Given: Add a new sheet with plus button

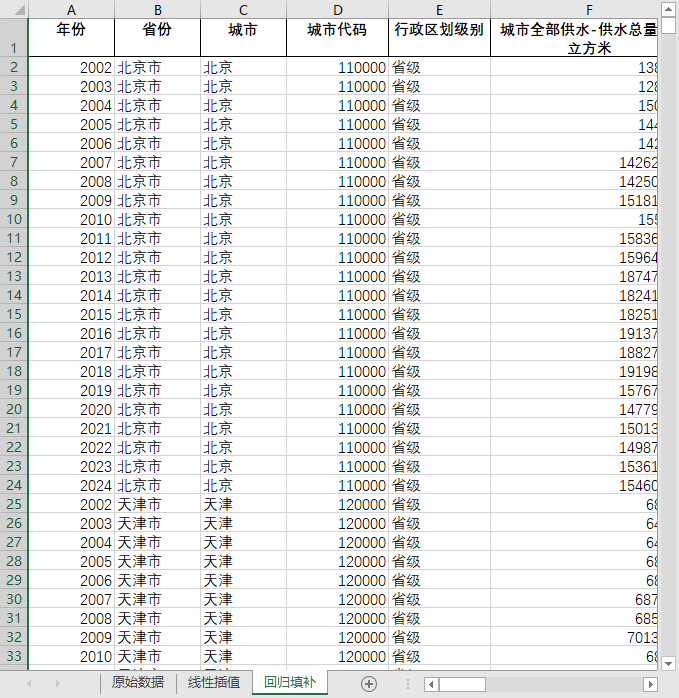Looking at the screenshot, I should coord(369,683).
